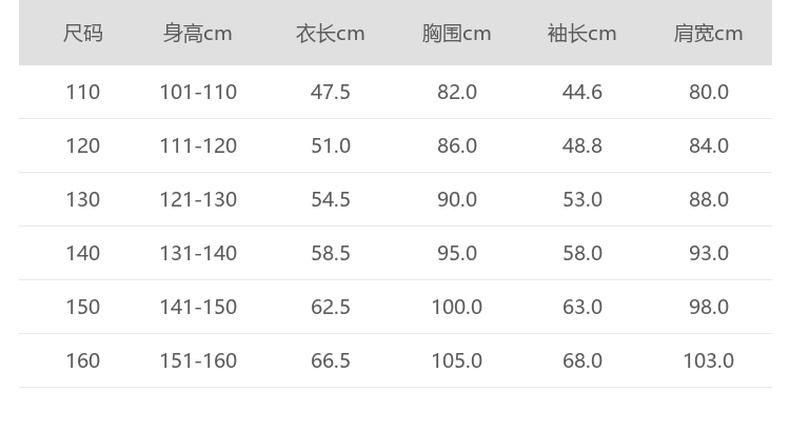Select the 衣长cm header cell
Viewport: 790px width, 431px height.
330,33
